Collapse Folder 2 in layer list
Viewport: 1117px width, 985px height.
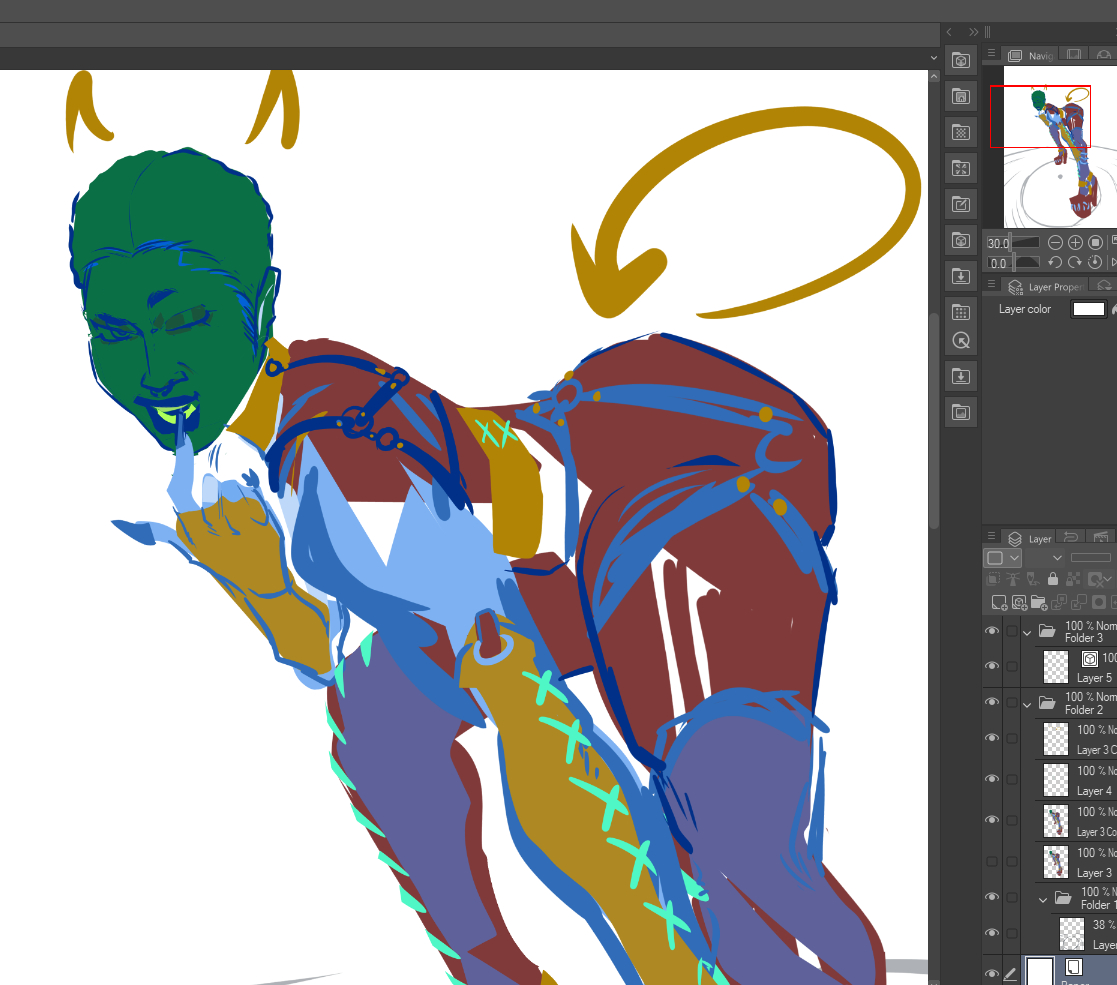click(1027, 704)
